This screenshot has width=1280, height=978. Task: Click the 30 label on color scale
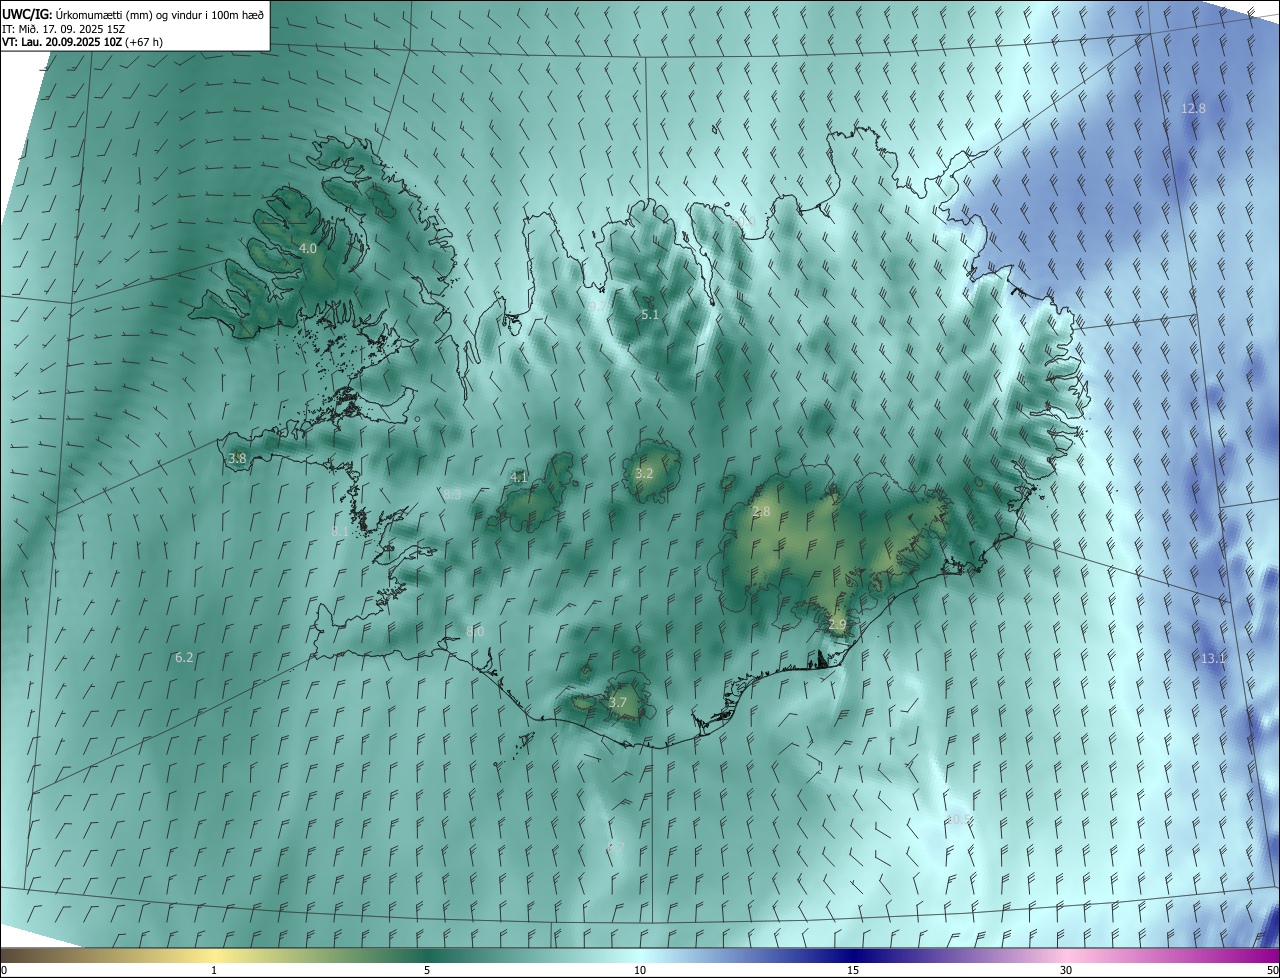click(x=1066, y=970)
